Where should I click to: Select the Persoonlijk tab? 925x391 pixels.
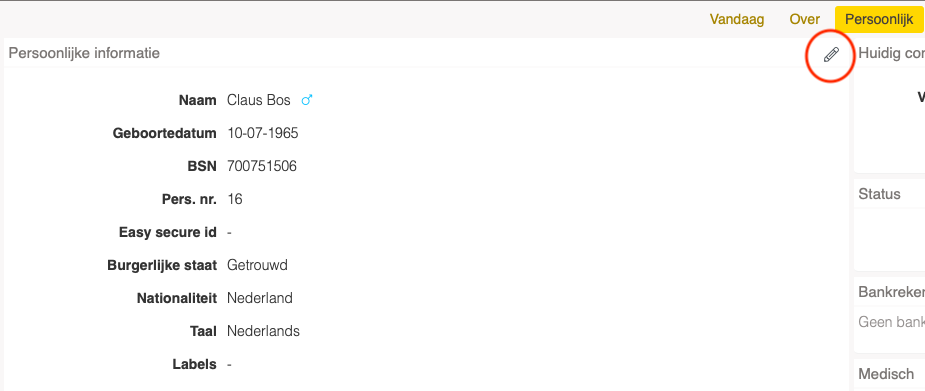(x=879, y=19)
